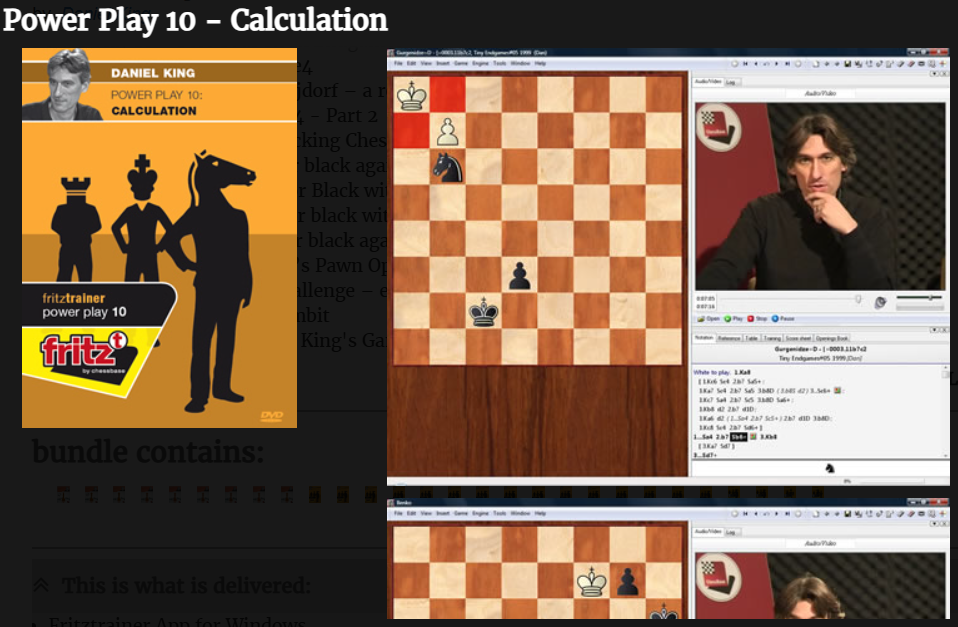Click the red Stop button
Screen dimensions: 958x627
[757, 318]
